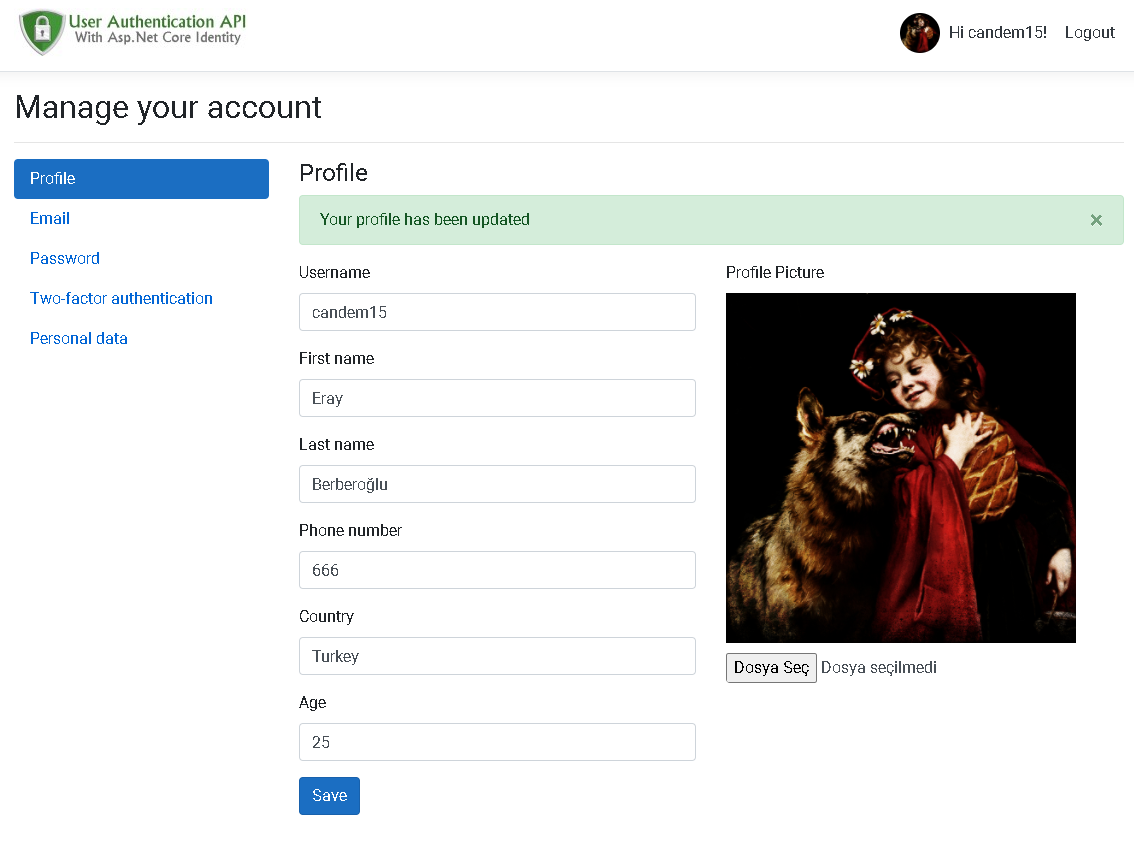The height and width of the screenshot is (841, 1134).
Task: Open the Profile sidebar tab
Action: point(141,179)
